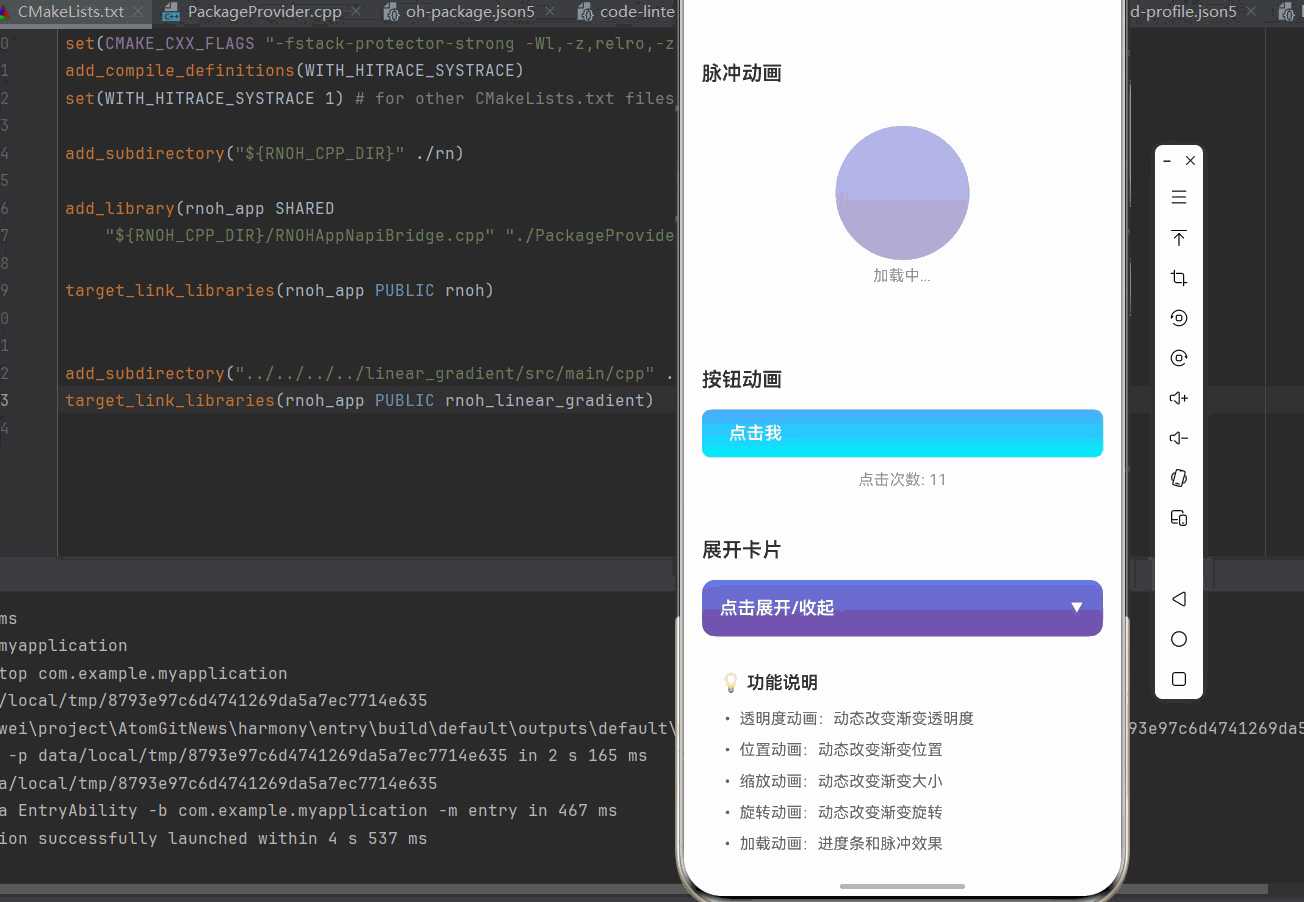Viewport: 1304px width, 902px height.
Task: Close the emulator toolbar panel
Action: 1190,160
